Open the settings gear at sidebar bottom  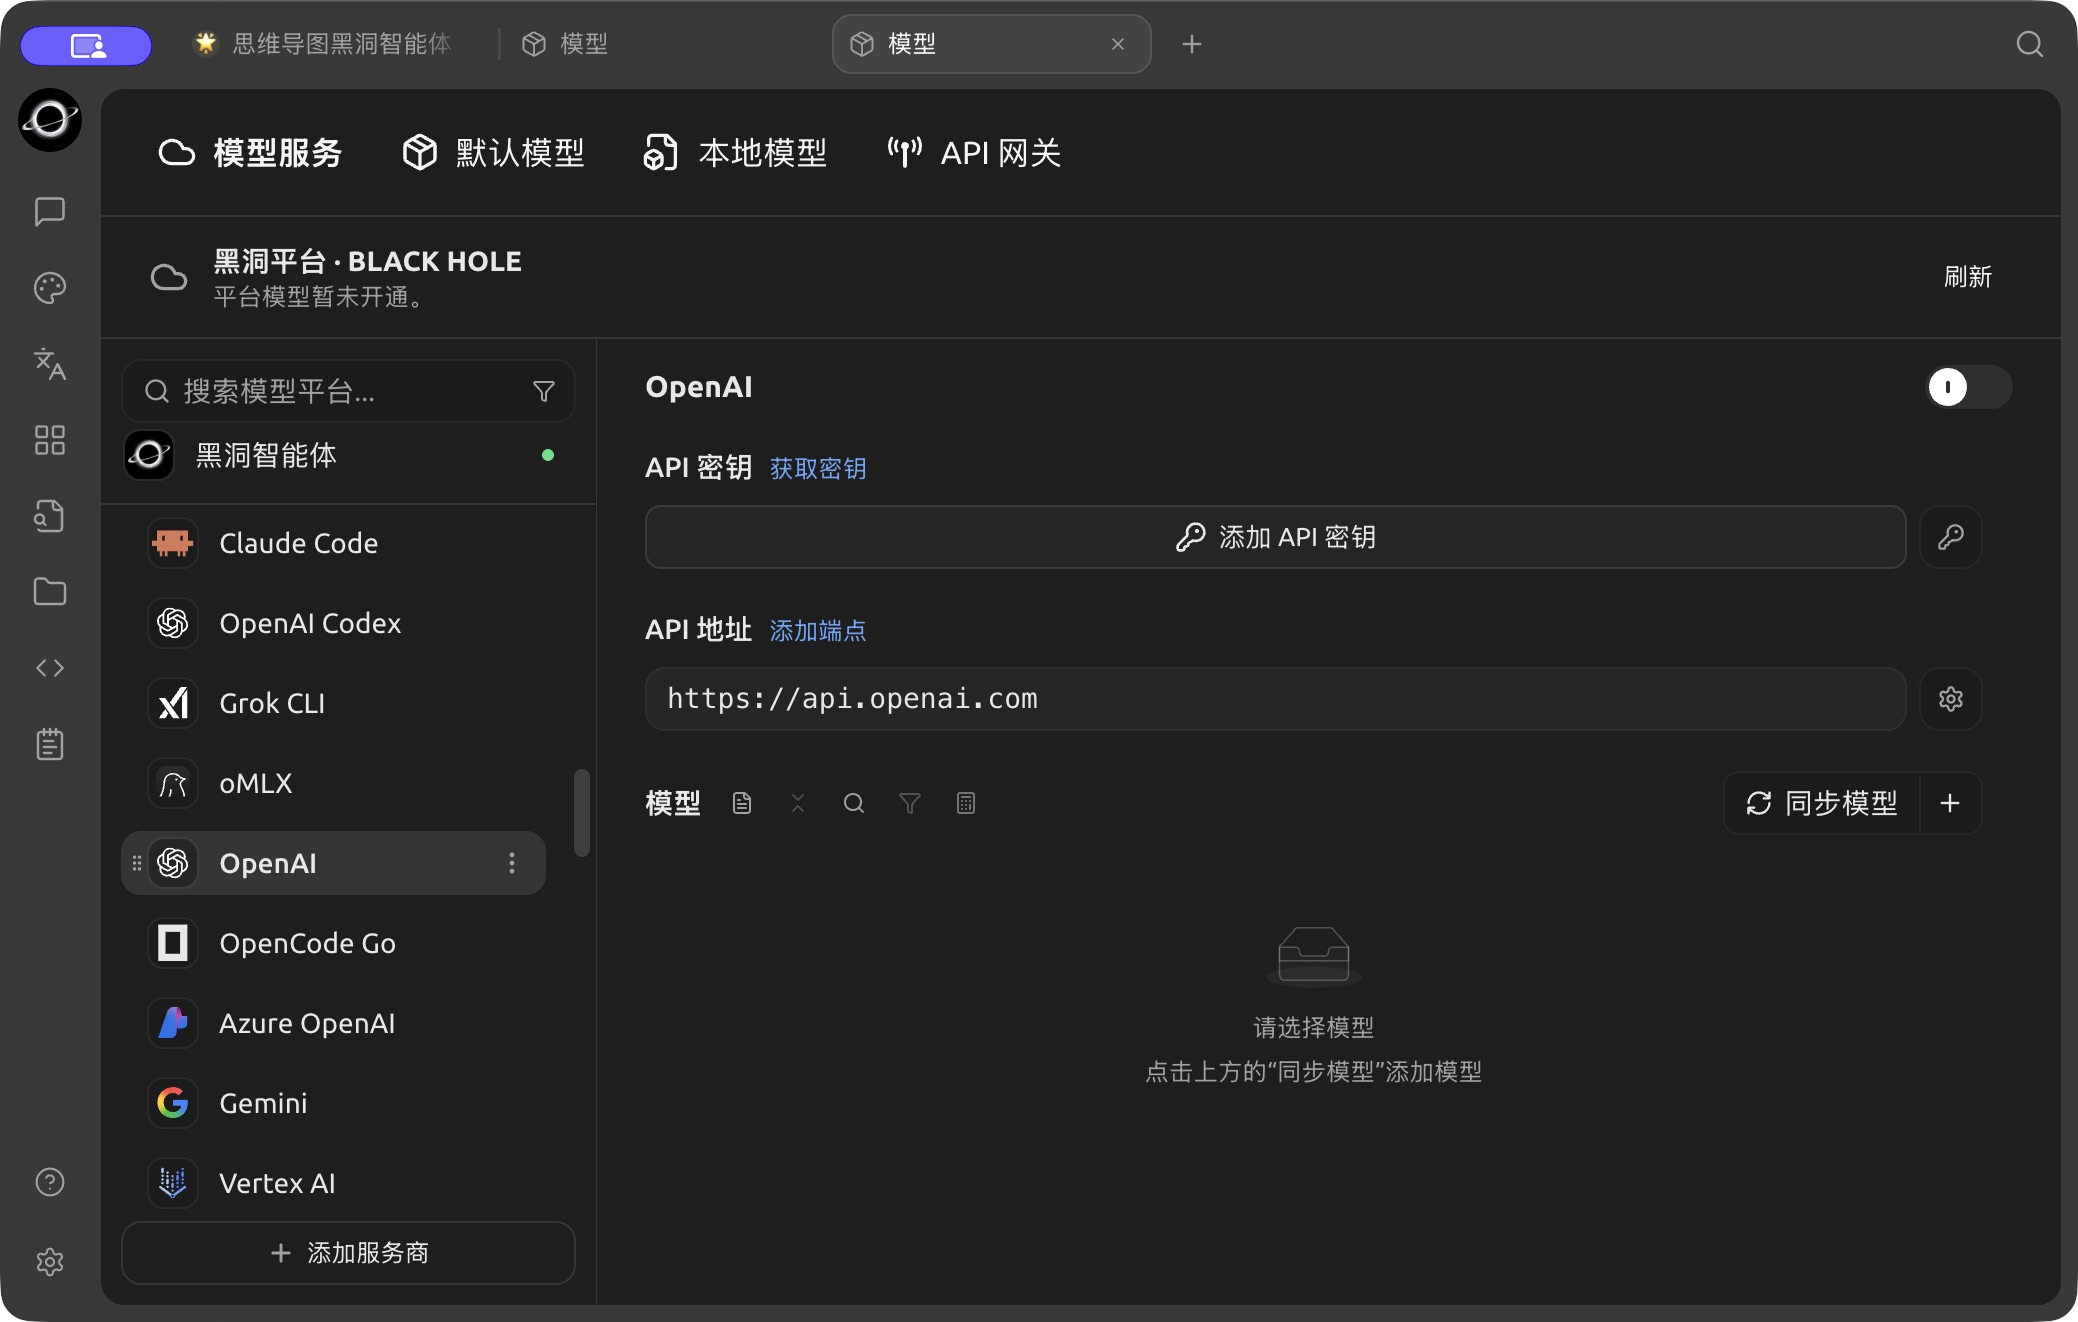click(50, 1262)
